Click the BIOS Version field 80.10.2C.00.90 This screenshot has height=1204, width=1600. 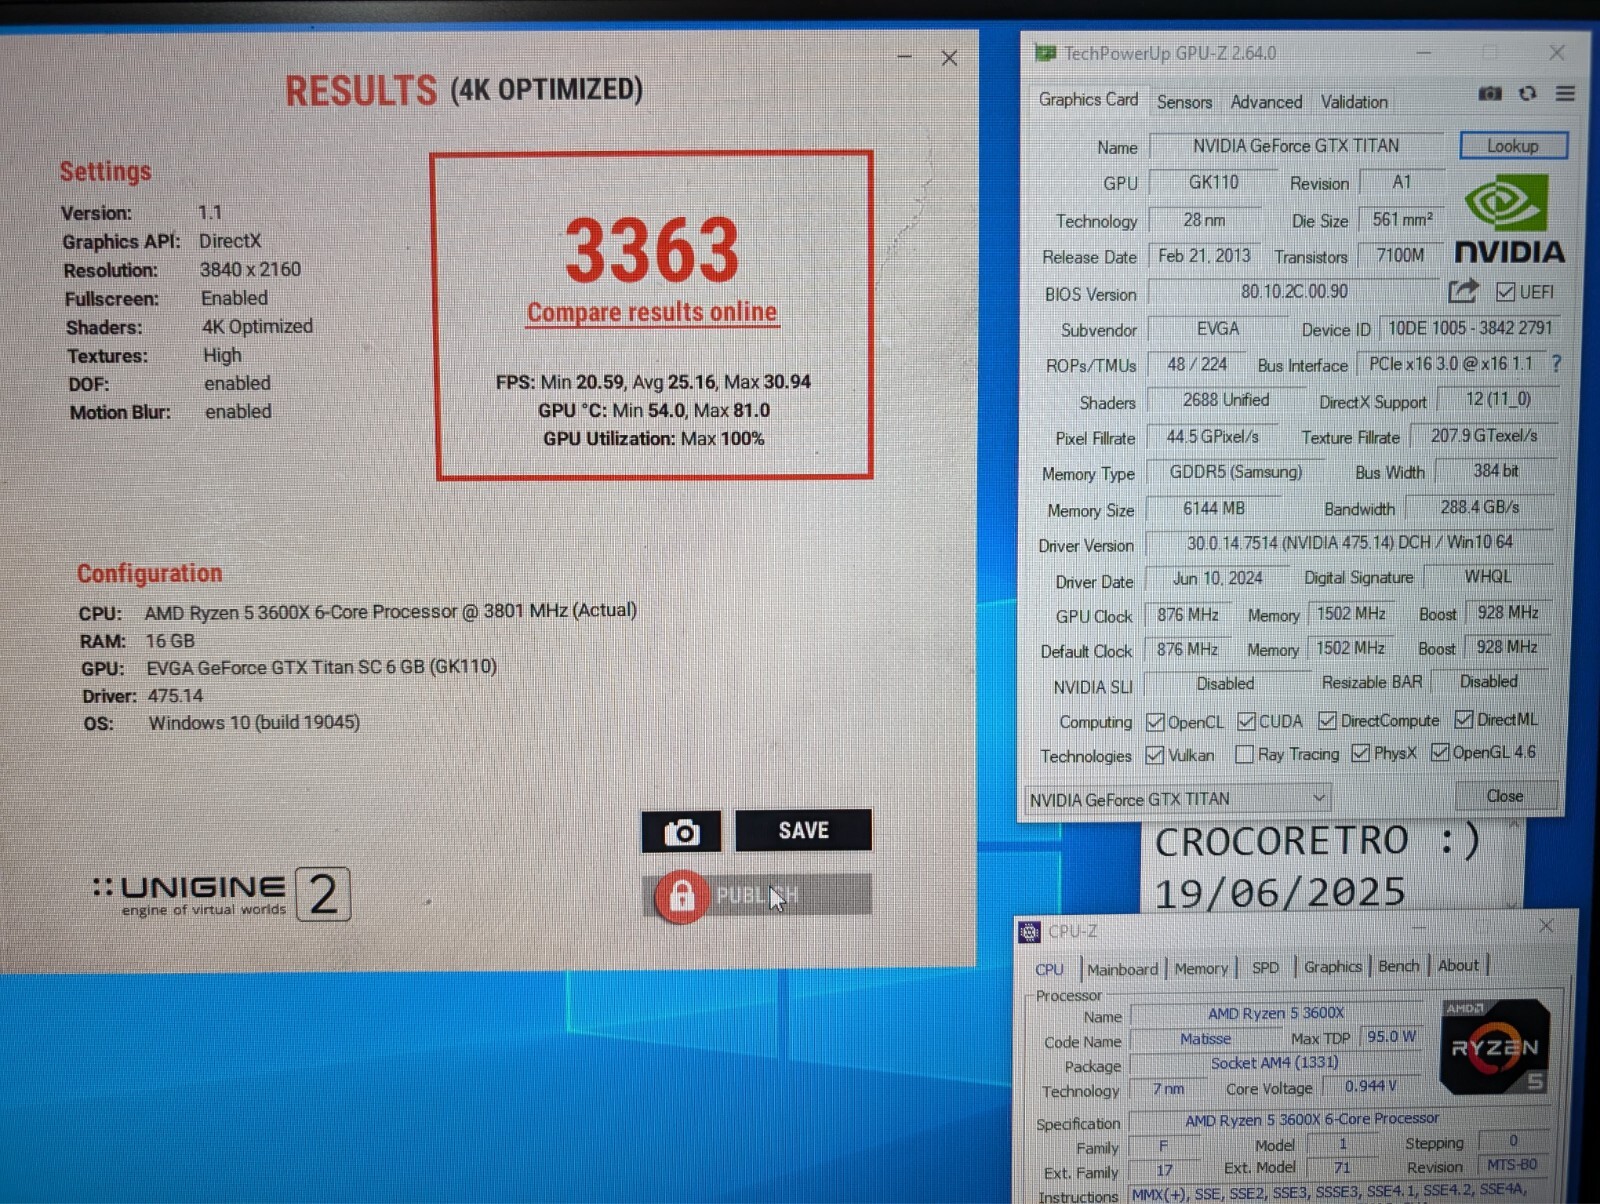(1294, 291)
